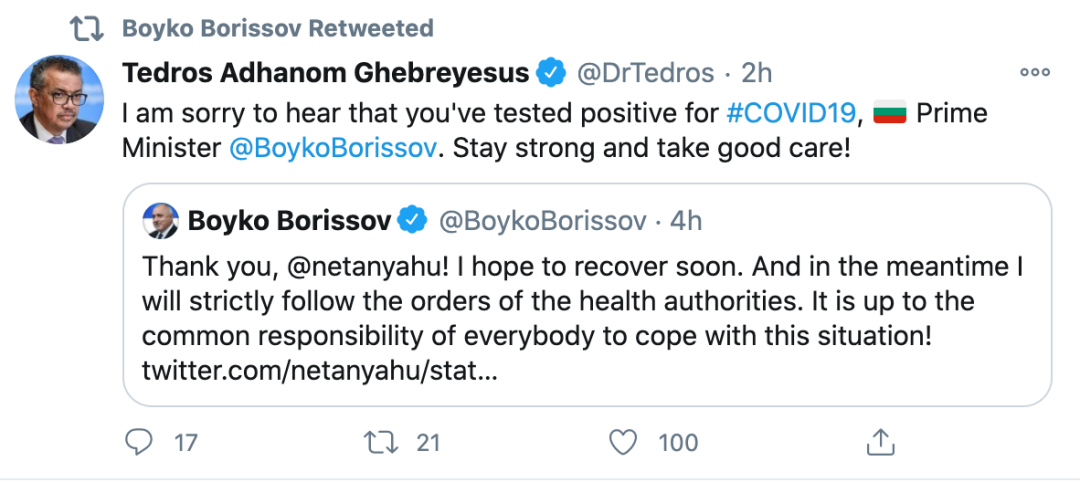Click the Bulgarian flag emoji
This screenshot has width=1080, height=482.
click(x=890, y=112)
